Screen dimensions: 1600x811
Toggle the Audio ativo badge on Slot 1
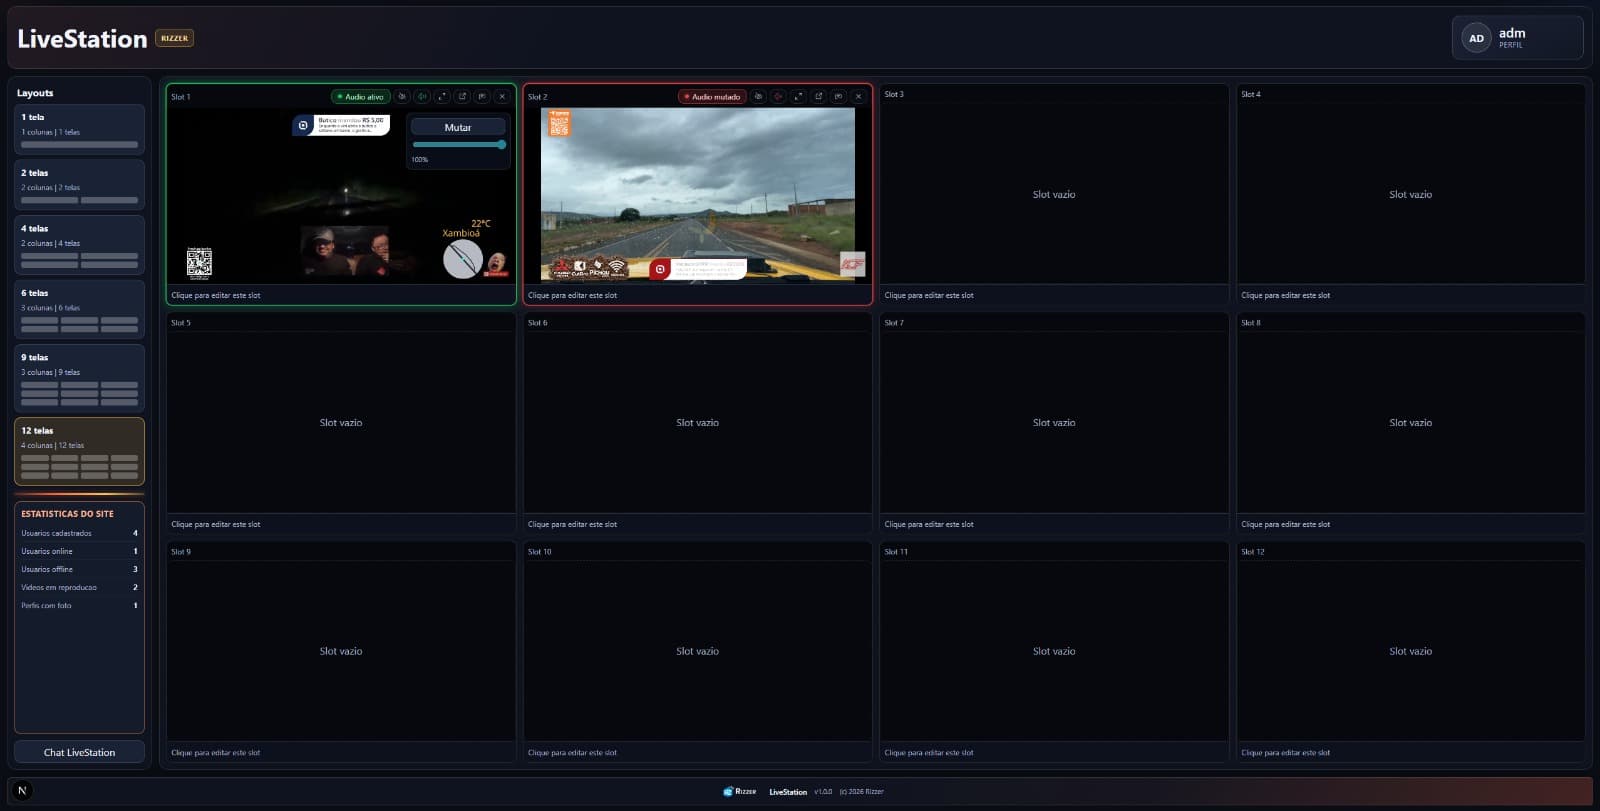pyautogui.click(x=360, y=97)
